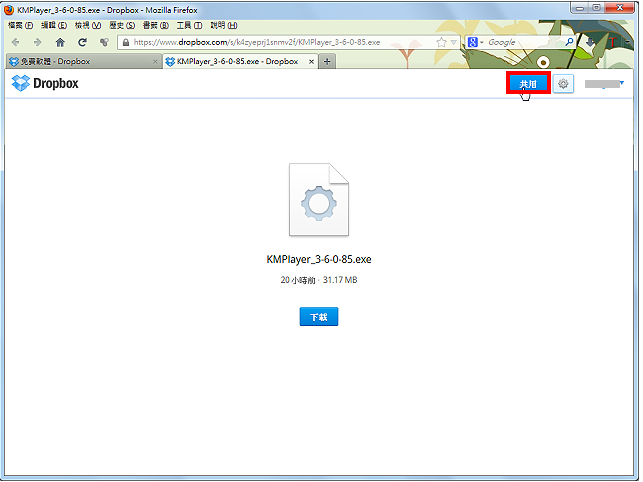
Task: Maximize the Firefox window
Action: 597,7
